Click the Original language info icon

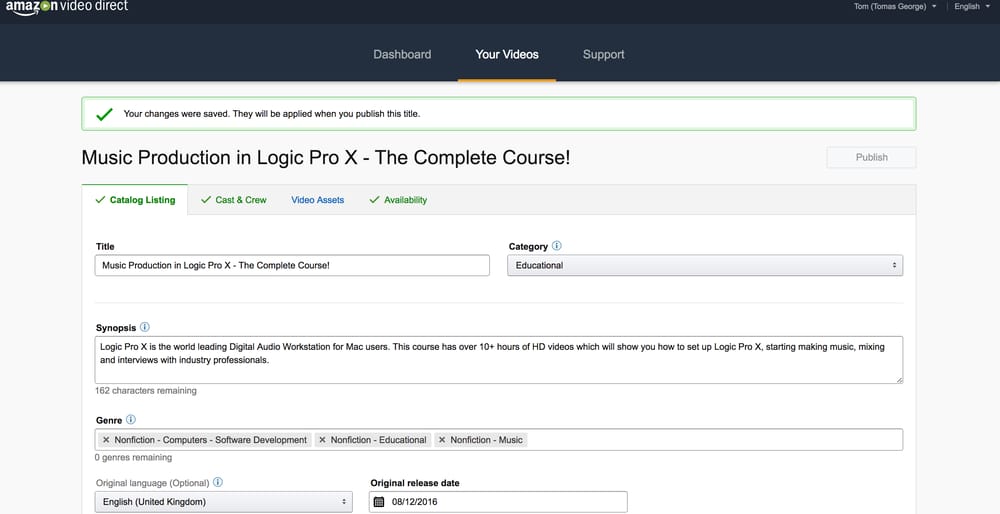click(x=218, y=482)
